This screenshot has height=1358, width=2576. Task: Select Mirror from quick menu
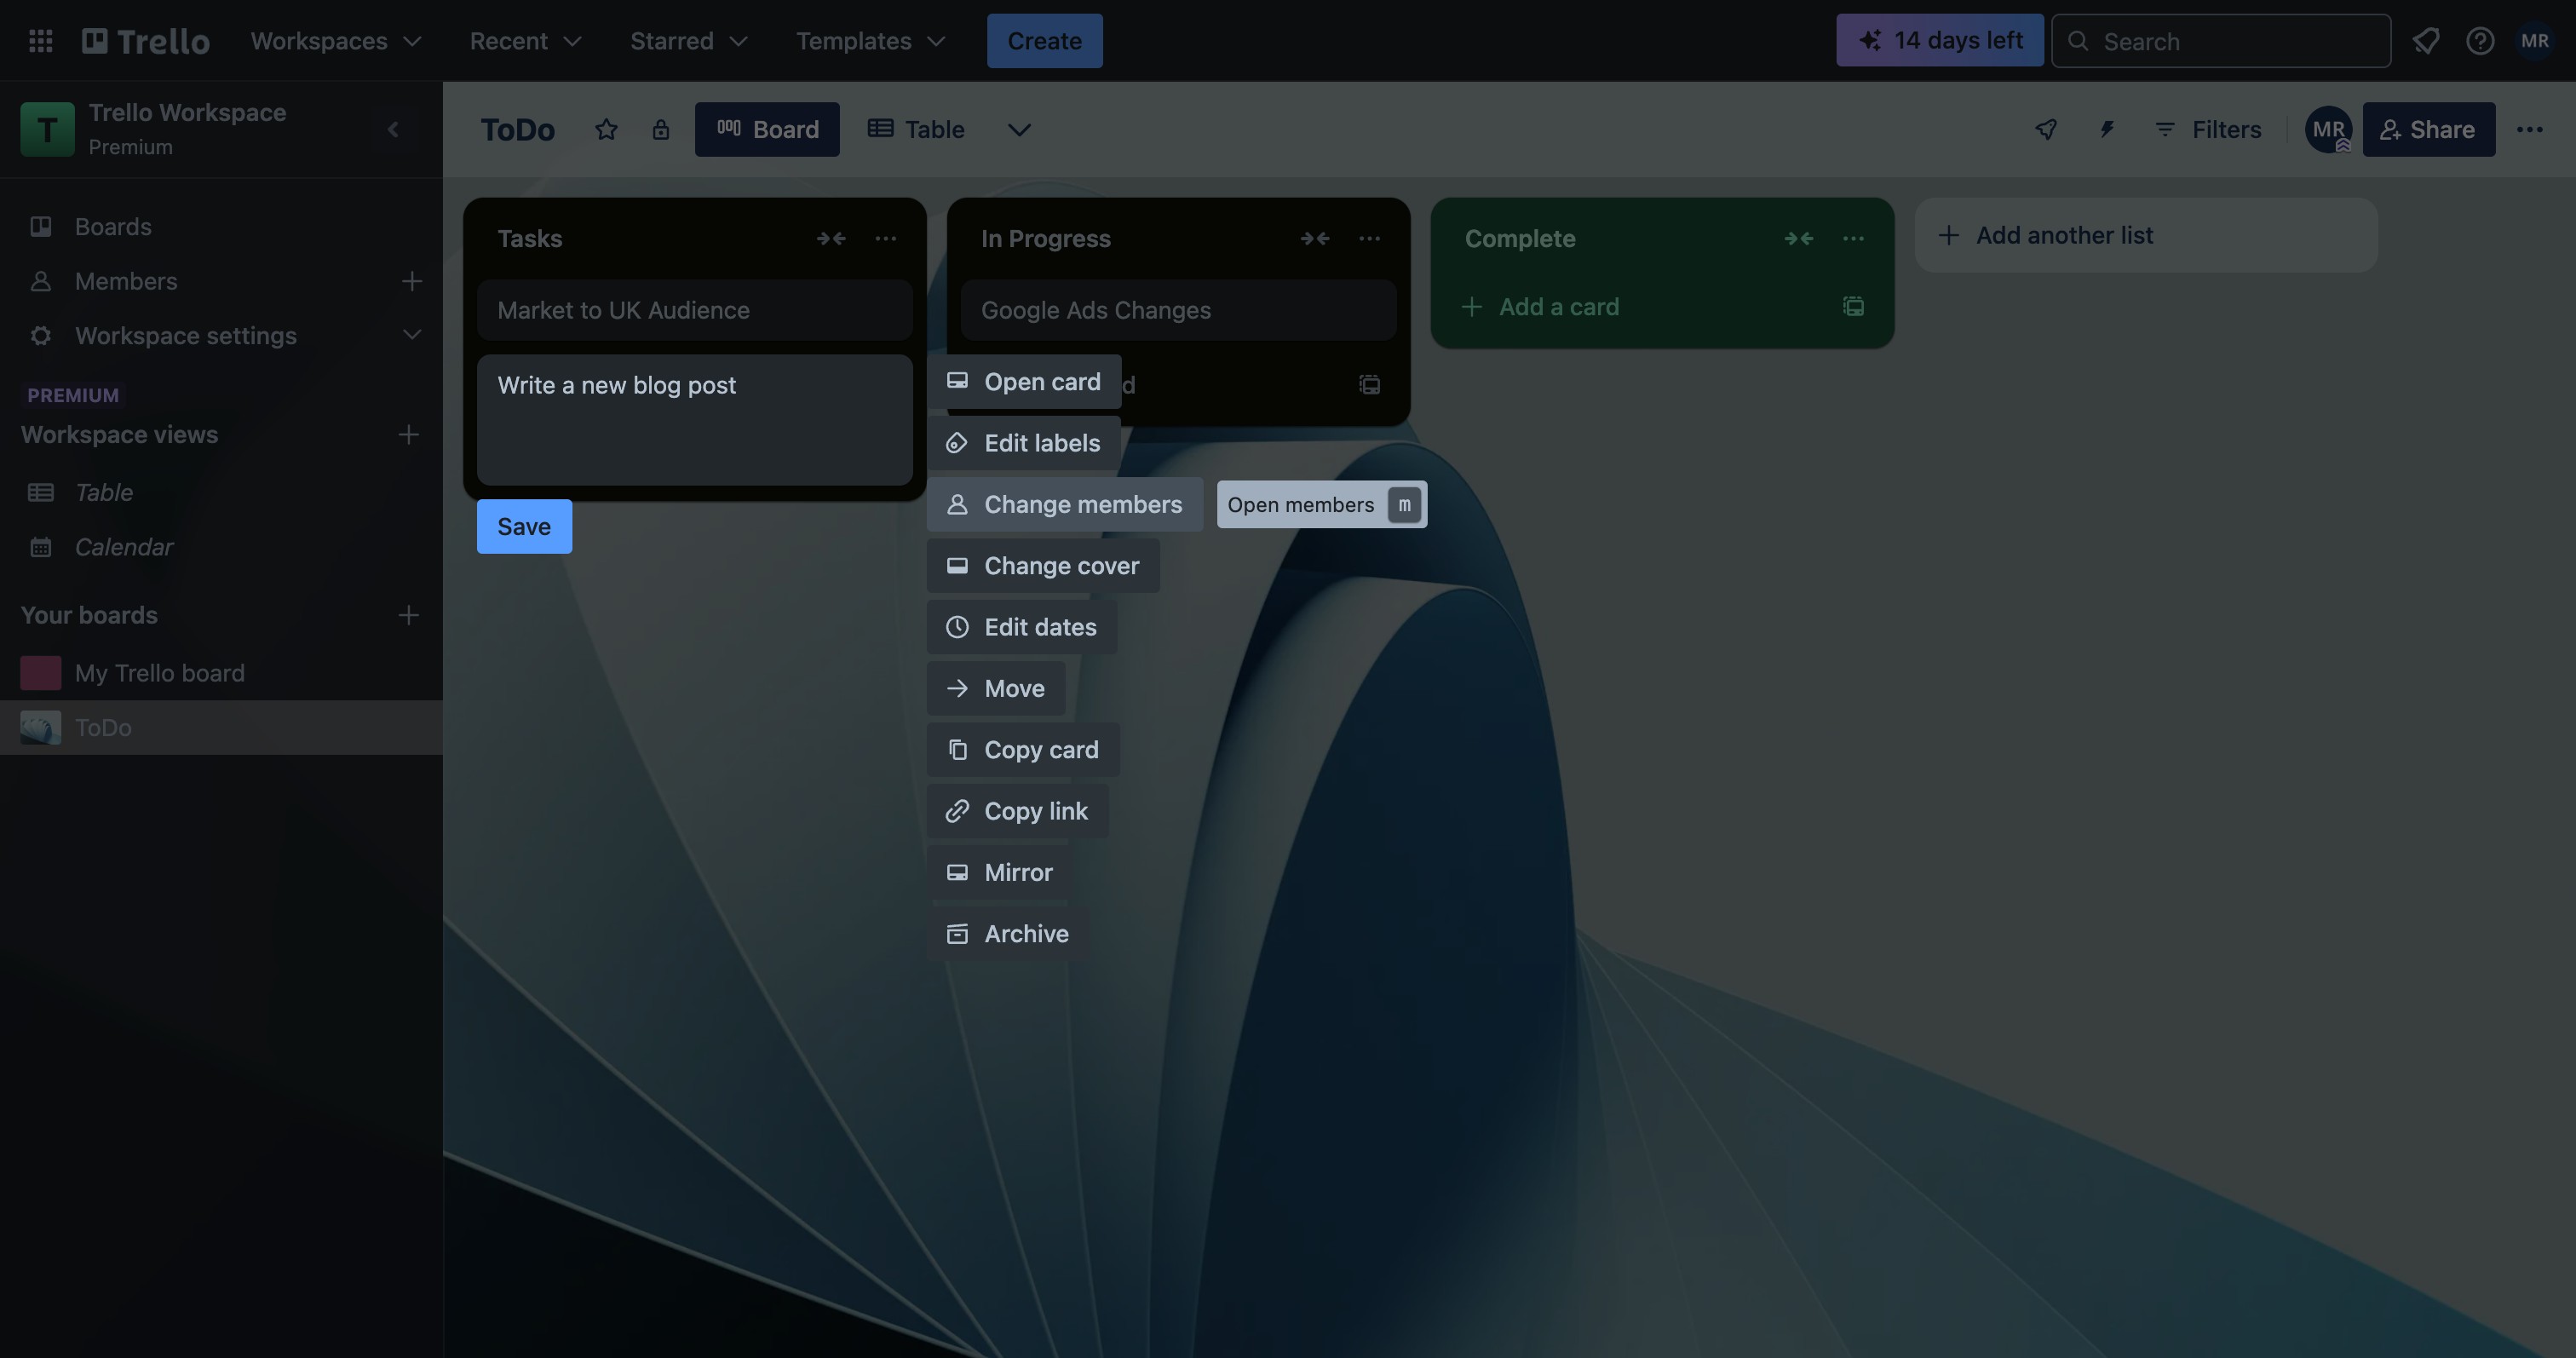click(1000, 872)
